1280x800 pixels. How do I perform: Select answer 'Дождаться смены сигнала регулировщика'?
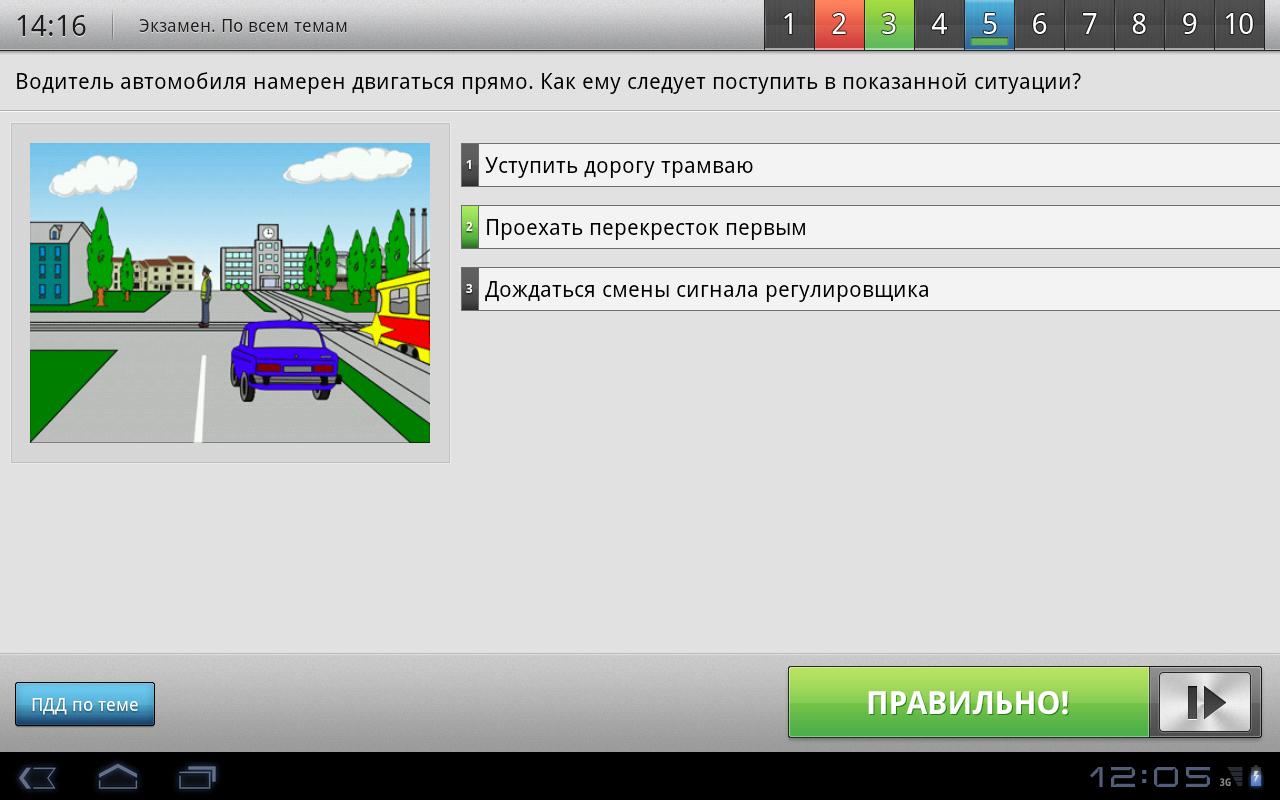point(870,289)
